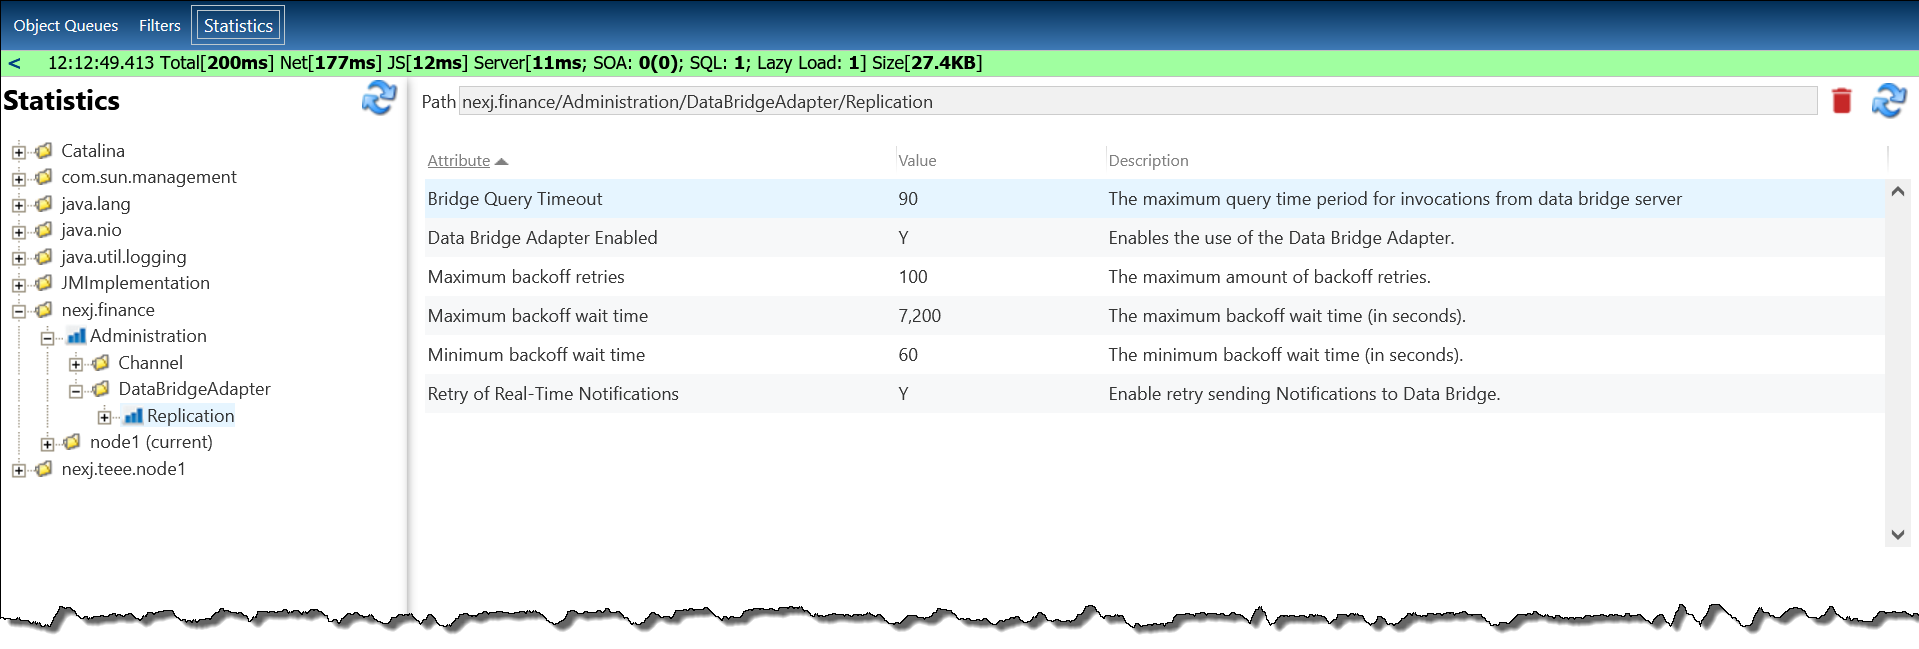Collapse the DataBridgeAdapter node

coord(76,390)
